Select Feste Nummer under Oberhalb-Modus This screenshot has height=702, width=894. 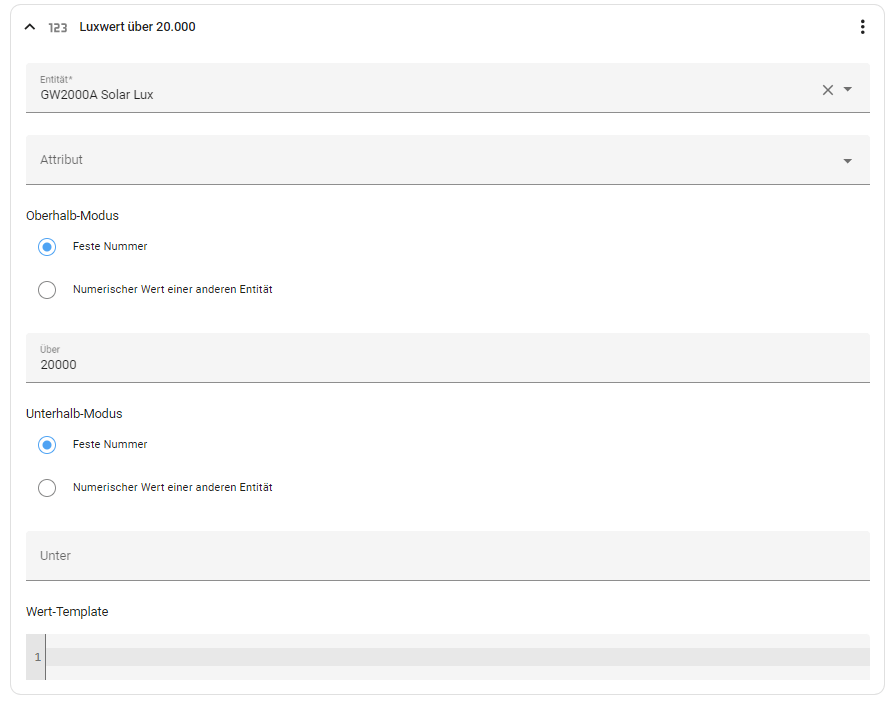(x=47, y=247)
